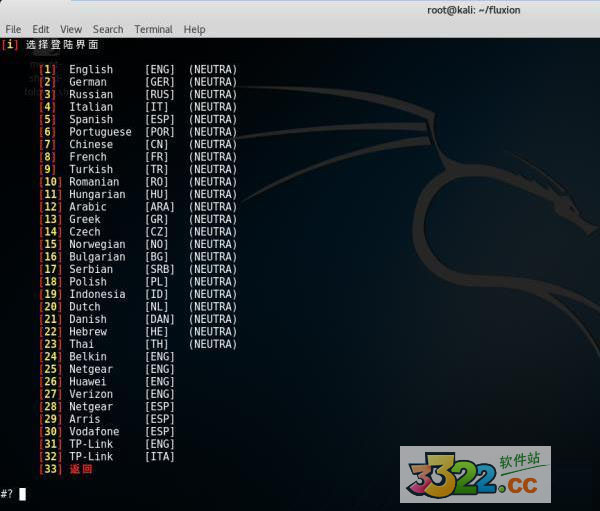Image resolution: width=600 pixels, height=511 pixels.
Task: Click the Czech language entry
Action: (85, 232)
